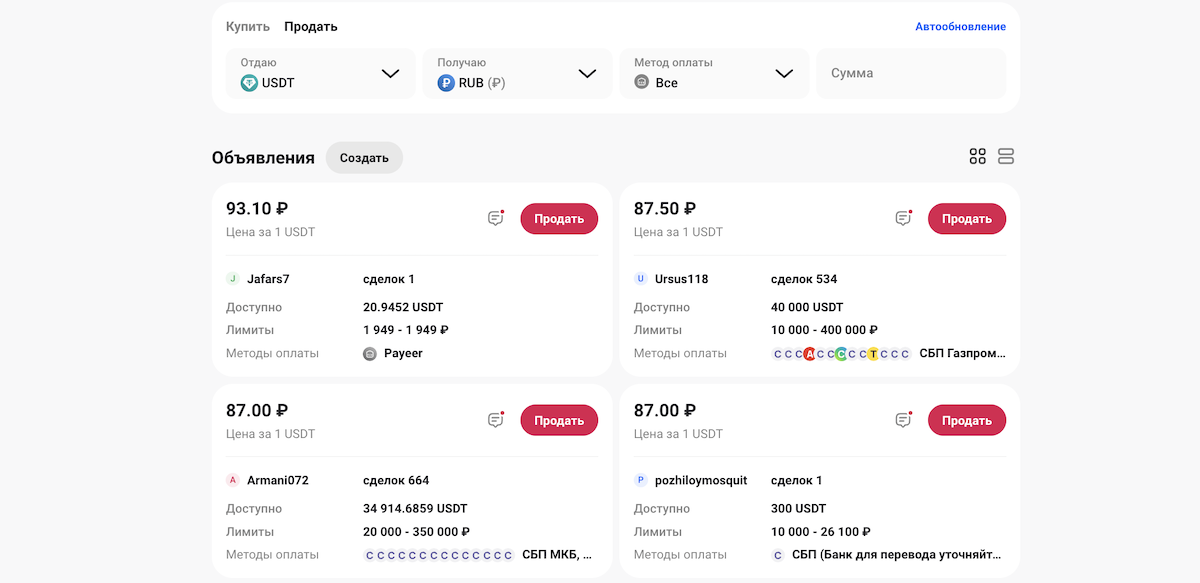The width and height of the screenshot is (1200, 583).
Task: Switch to grid view layout
Action: pyautogui.click(x=978, y=156)
